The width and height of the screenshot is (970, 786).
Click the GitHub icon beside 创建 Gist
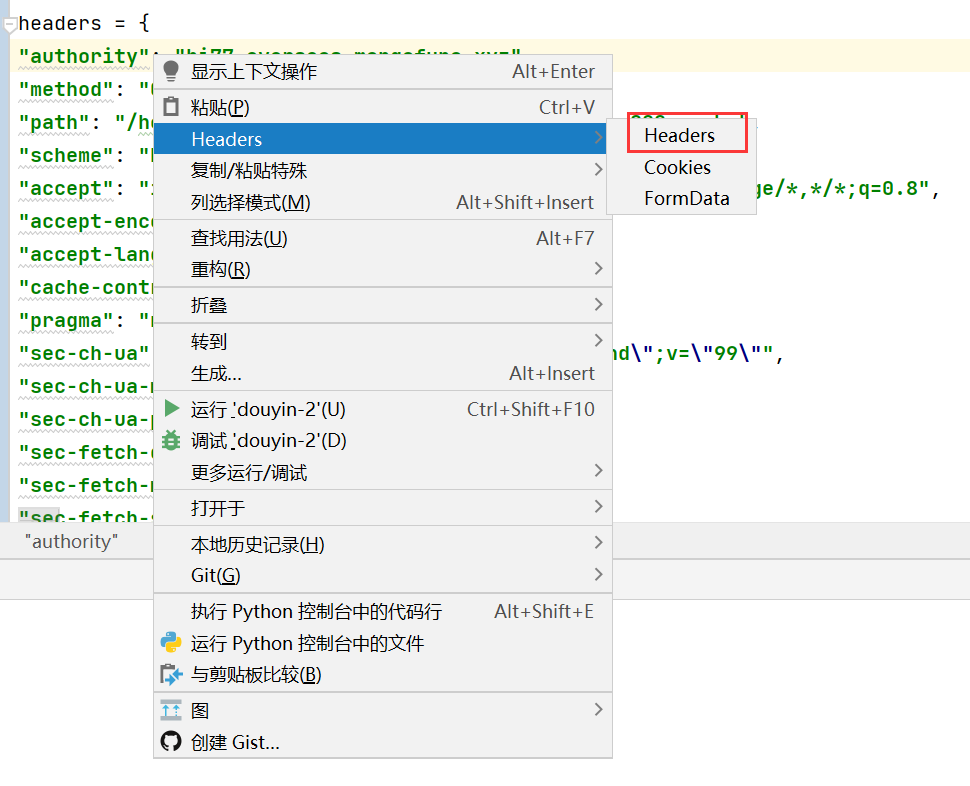point(171,742)
